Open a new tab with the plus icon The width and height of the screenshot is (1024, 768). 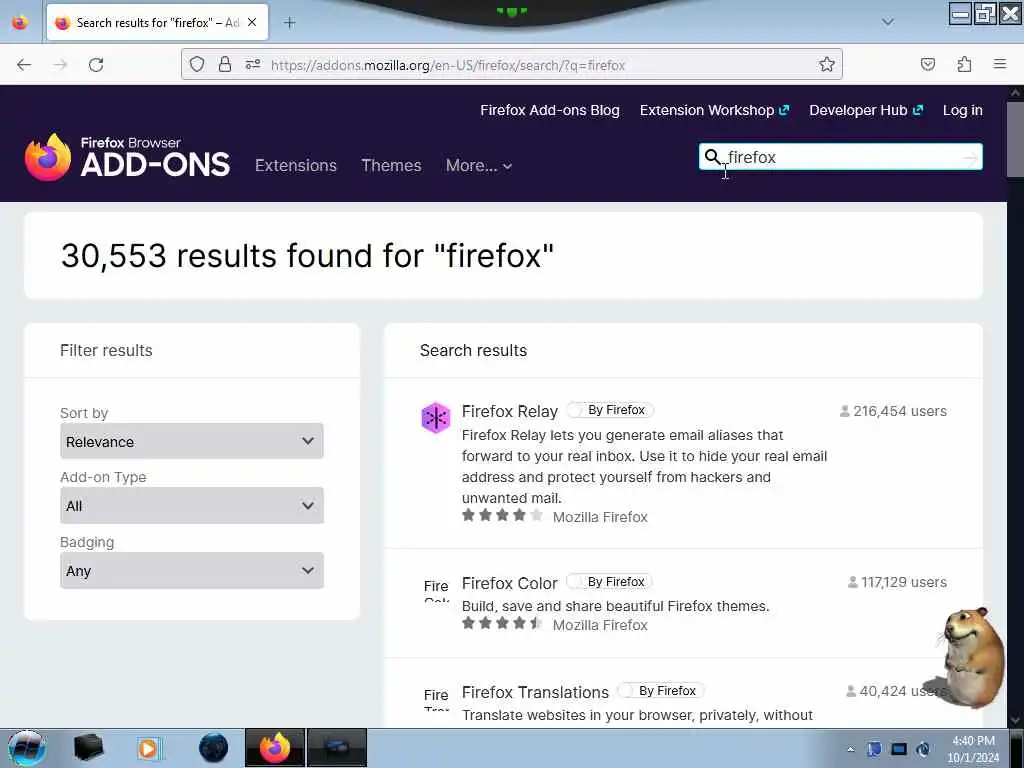tap(289, 23)
